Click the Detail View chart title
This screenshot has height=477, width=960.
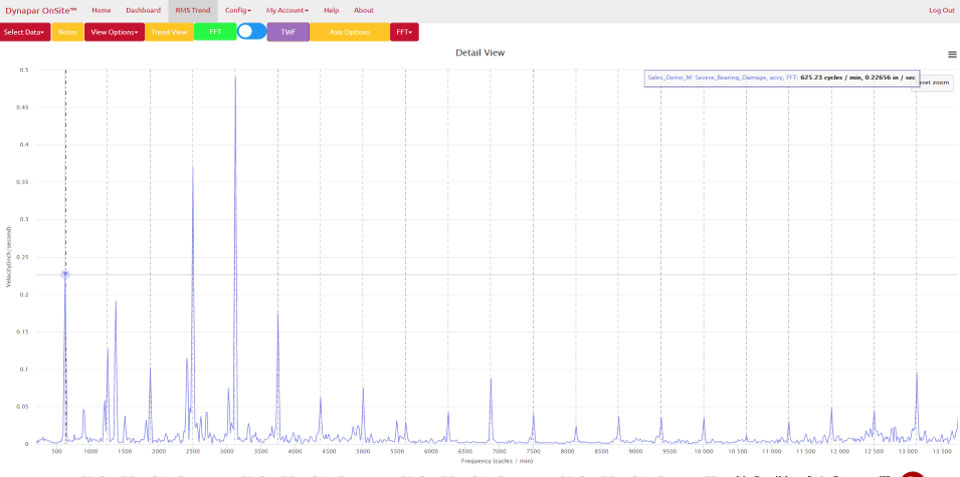point(480,53)
